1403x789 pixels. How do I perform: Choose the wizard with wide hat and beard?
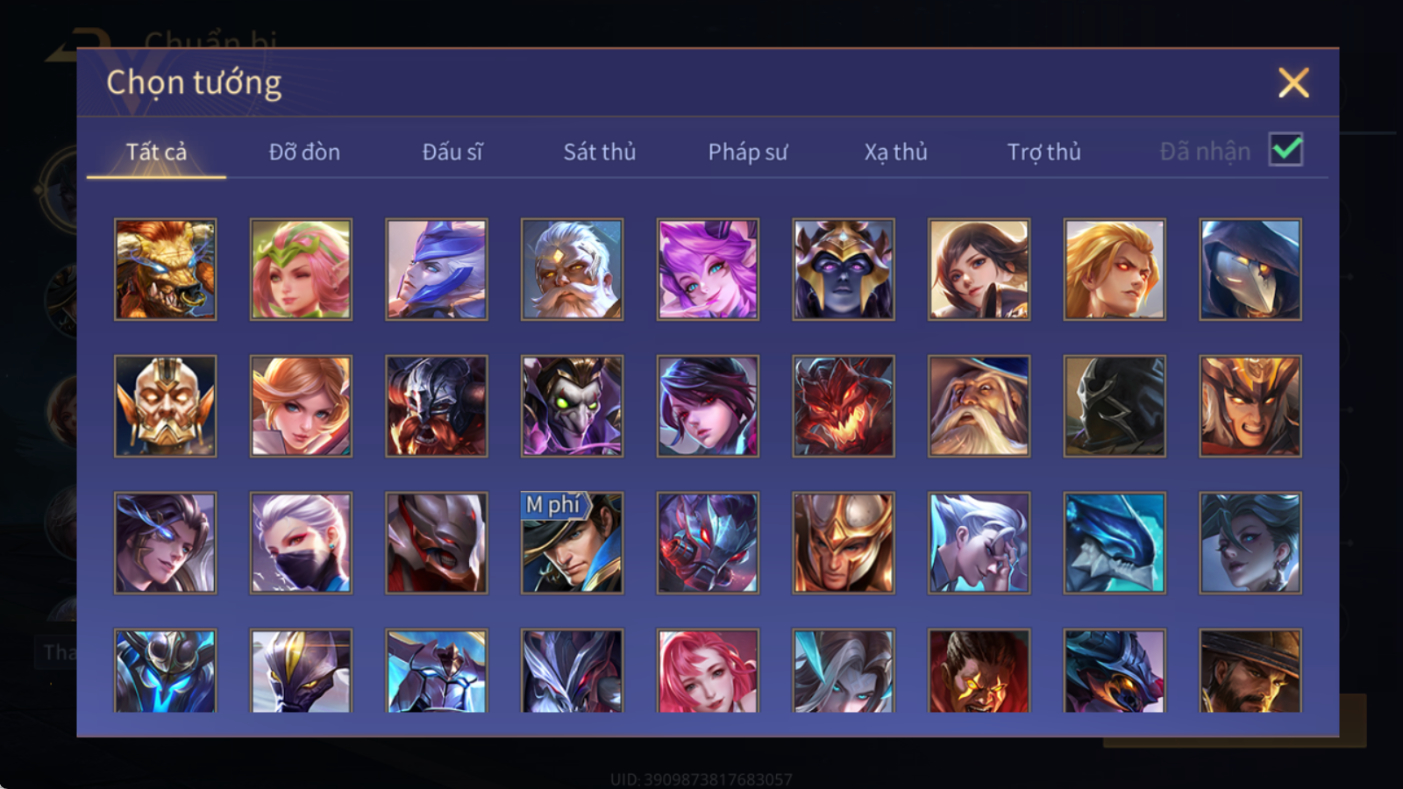coord(979,407)
